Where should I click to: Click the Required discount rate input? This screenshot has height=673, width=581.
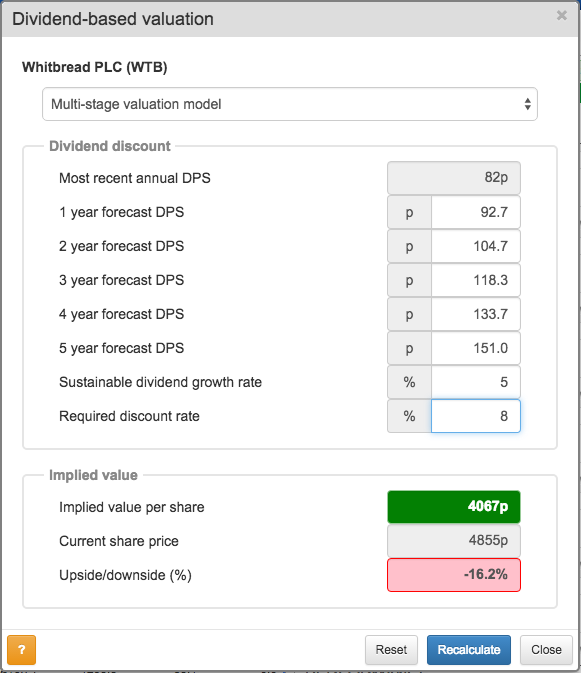click(x=475, y=416)
